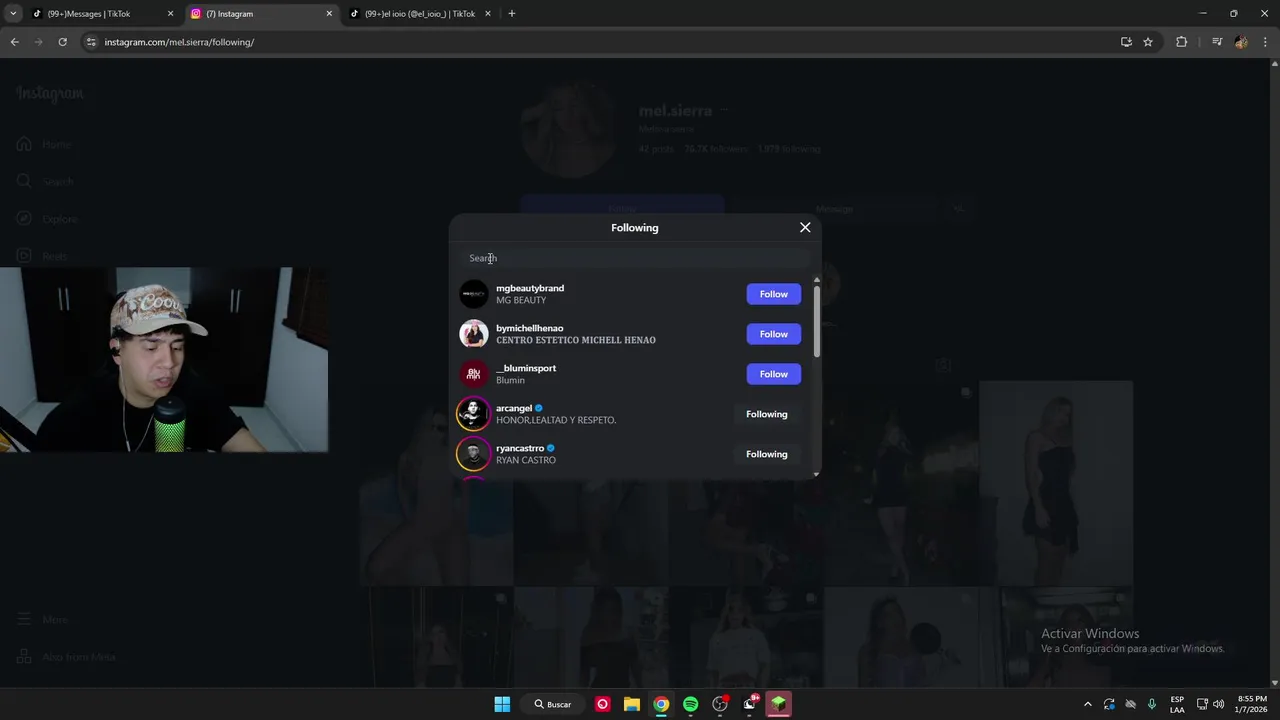Open the bymichellhenao username link
This screenshot has width=1280, height=720.
(530, 328)
